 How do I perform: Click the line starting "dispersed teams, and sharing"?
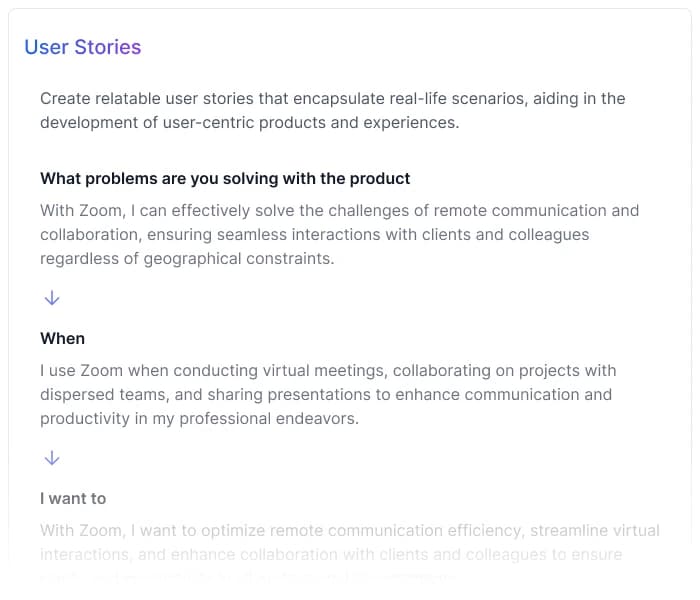pos(325,395)
